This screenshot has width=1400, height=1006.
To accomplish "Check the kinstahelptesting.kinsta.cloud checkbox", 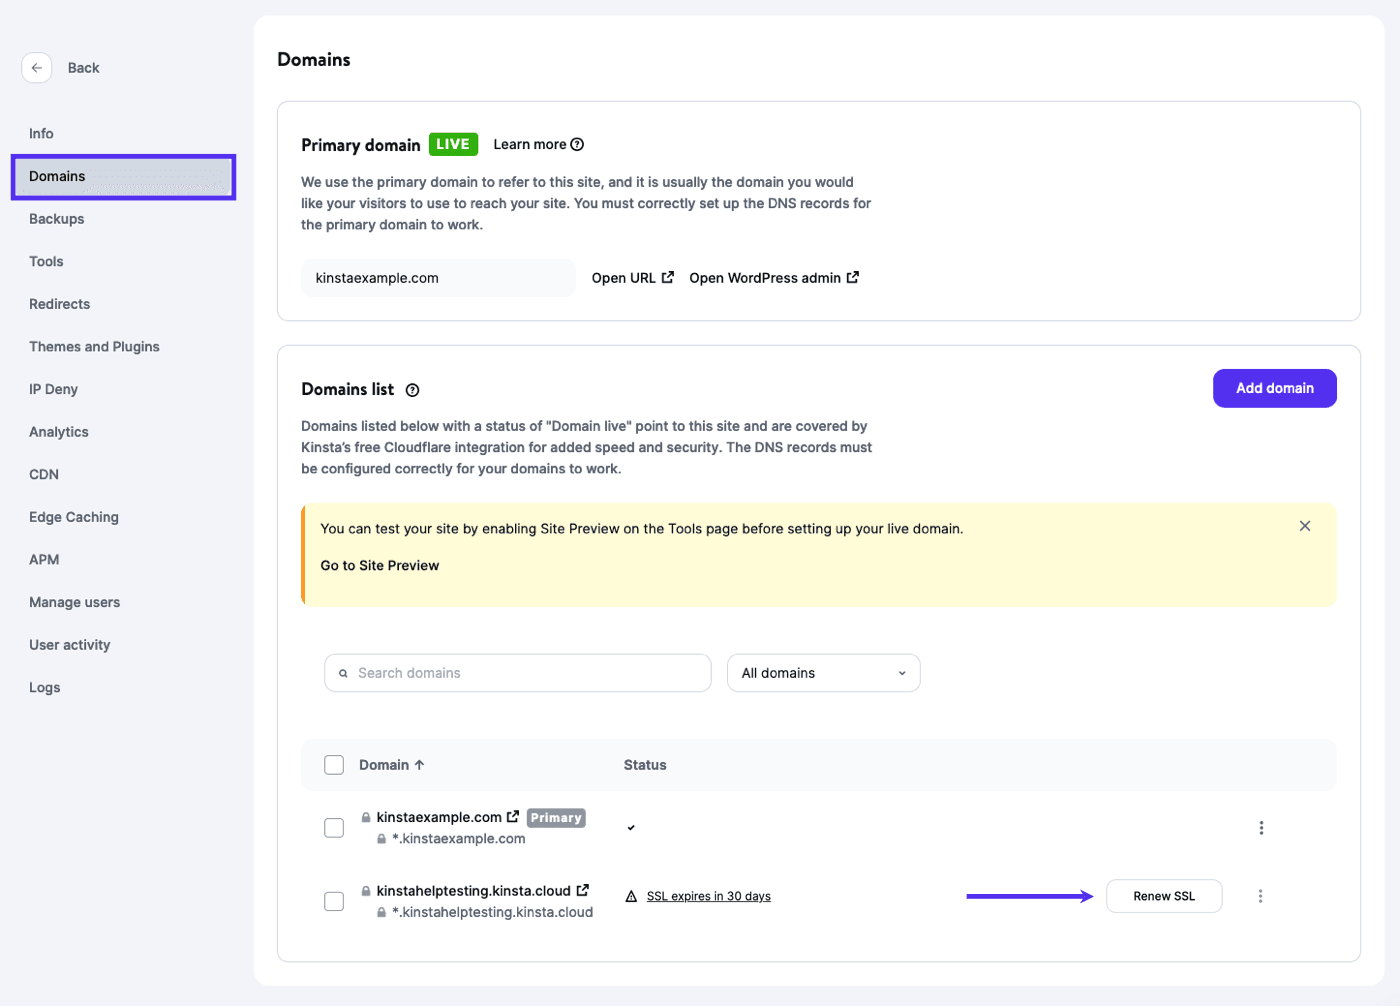I will [x=333, y=900].
